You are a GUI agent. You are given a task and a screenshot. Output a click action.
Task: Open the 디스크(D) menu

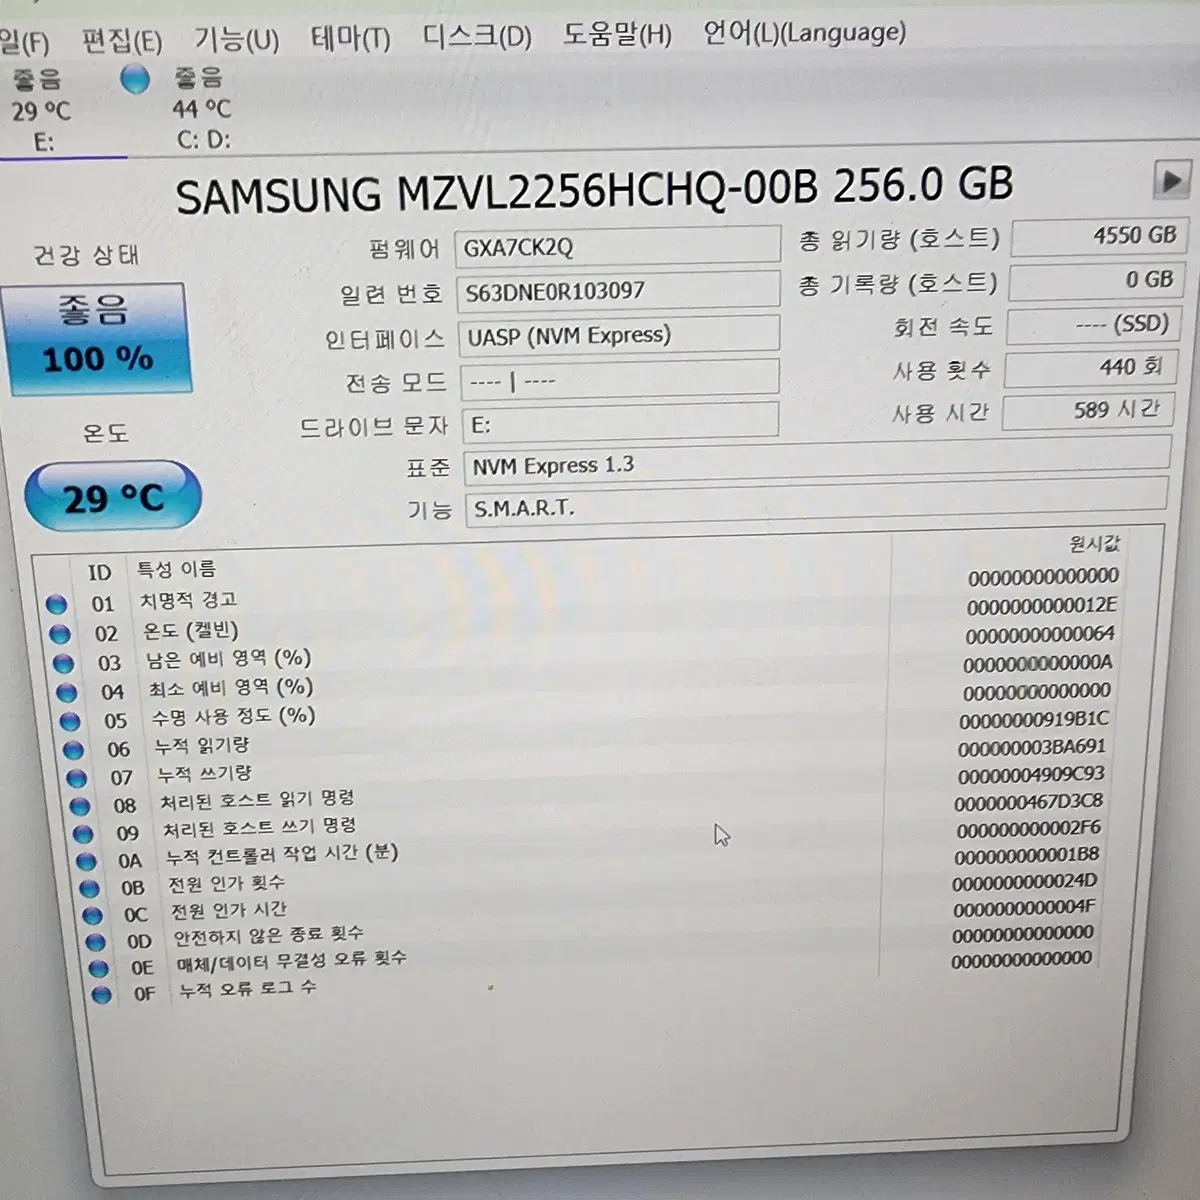point(476,37)
